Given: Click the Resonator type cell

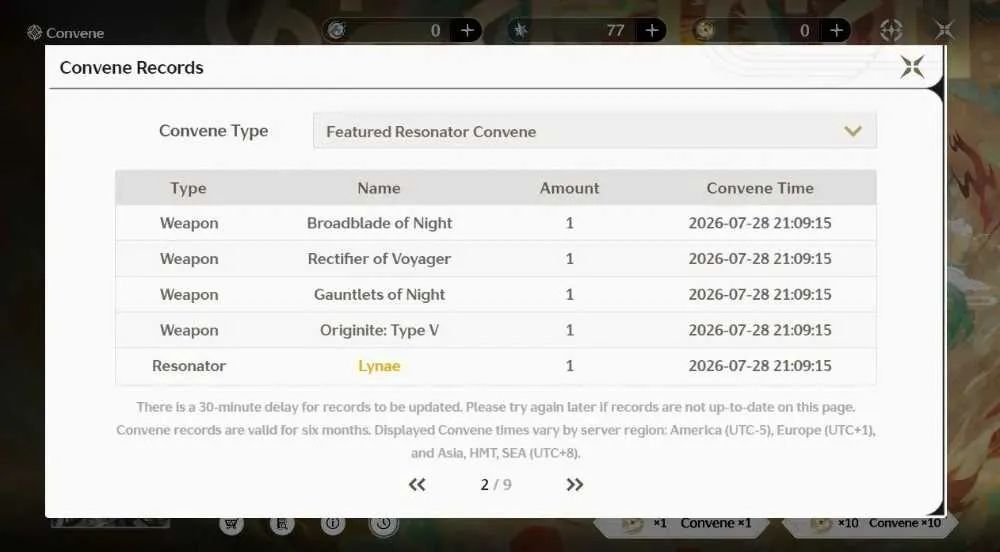Looking at the screenshot, I should point(189,366).
